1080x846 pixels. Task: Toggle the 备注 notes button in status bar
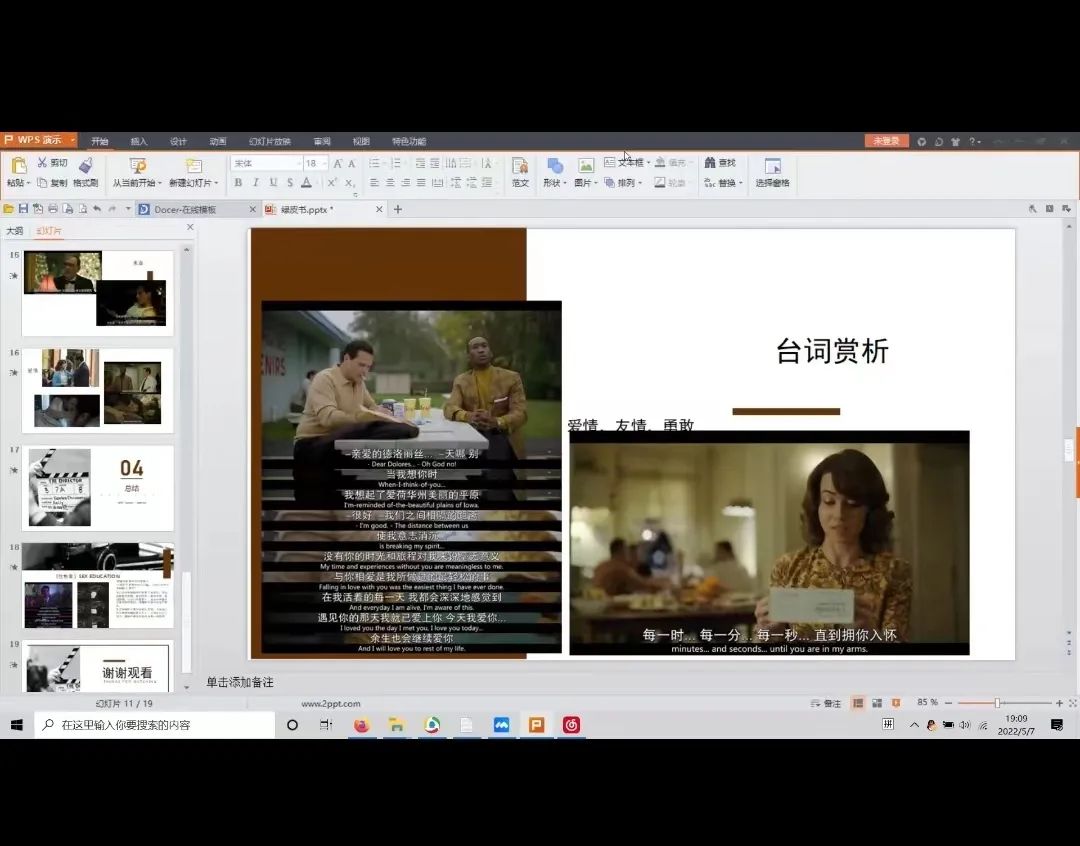pos(826,703)
